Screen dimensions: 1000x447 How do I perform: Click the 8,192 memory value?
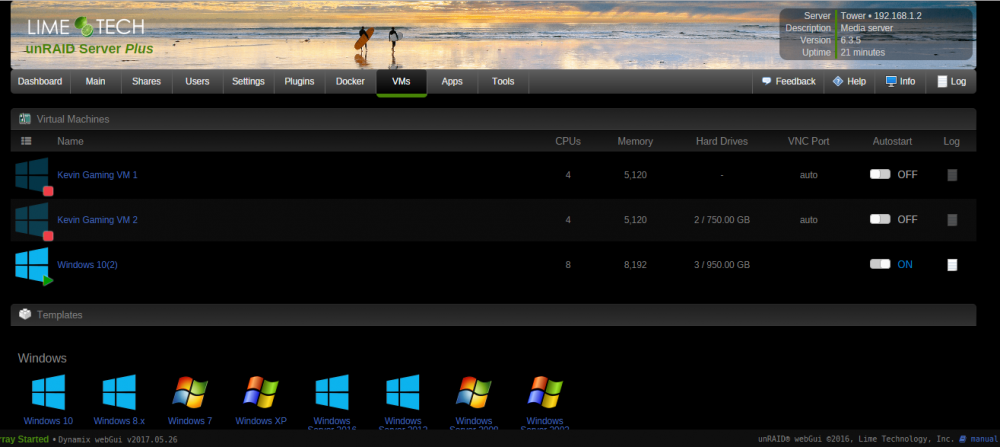pos(635,265)
